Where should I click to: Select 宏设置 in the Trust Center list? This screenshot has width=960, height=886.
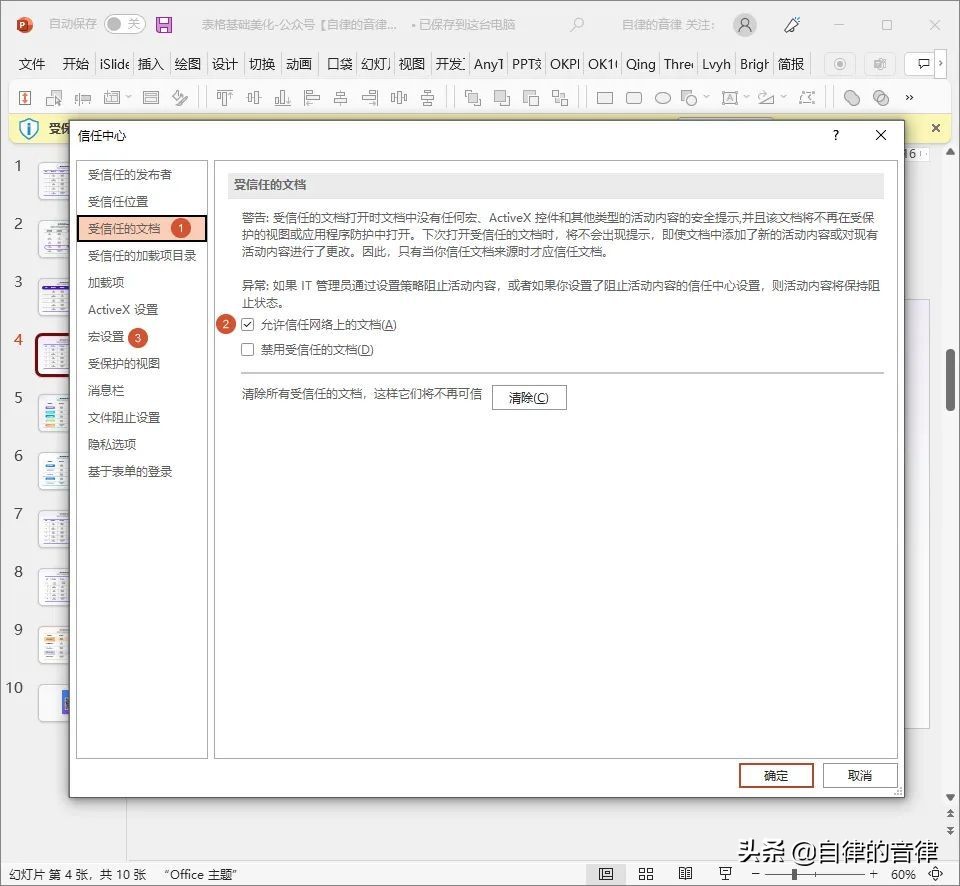[x=112, y=337]
